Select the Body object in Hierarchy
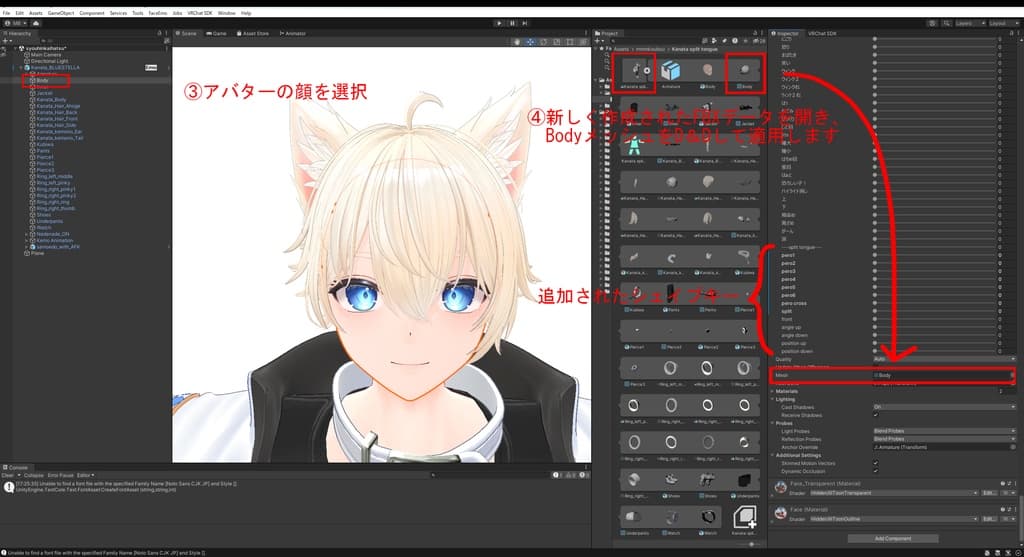 coord(42,80)
